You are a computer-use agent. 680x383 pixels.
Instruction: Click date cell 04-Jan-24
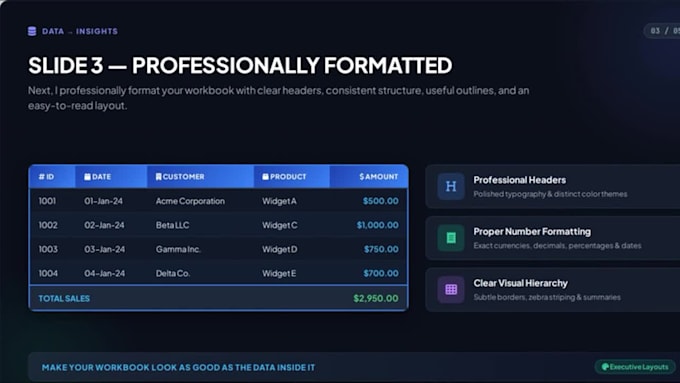click(x=105, y=273)
